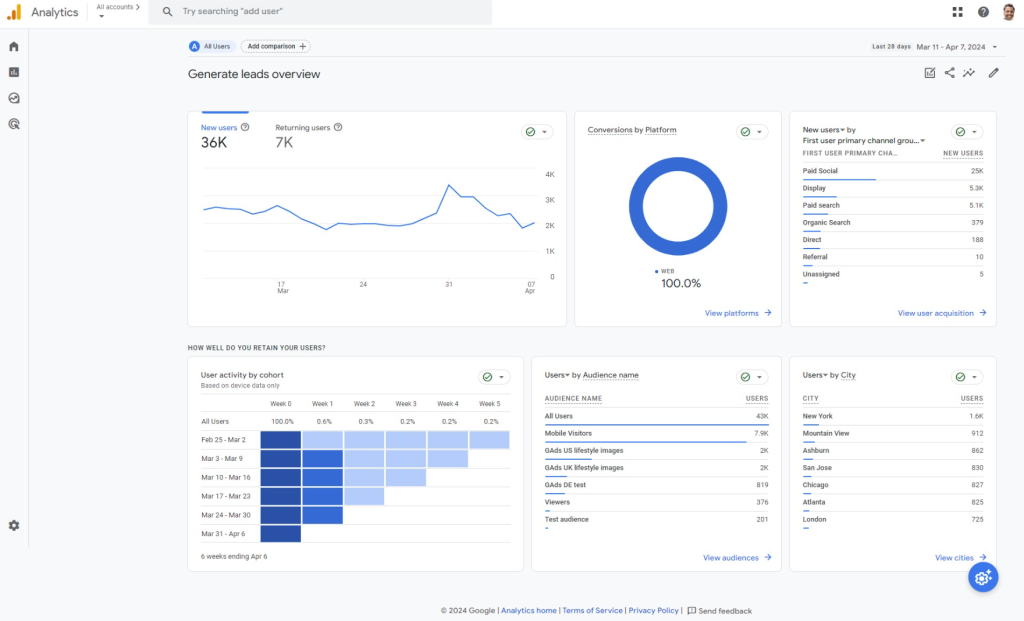Open the Insights sparkline icon
The width and height of the screenshot is (1024, 621).
[x=969, y=73]
